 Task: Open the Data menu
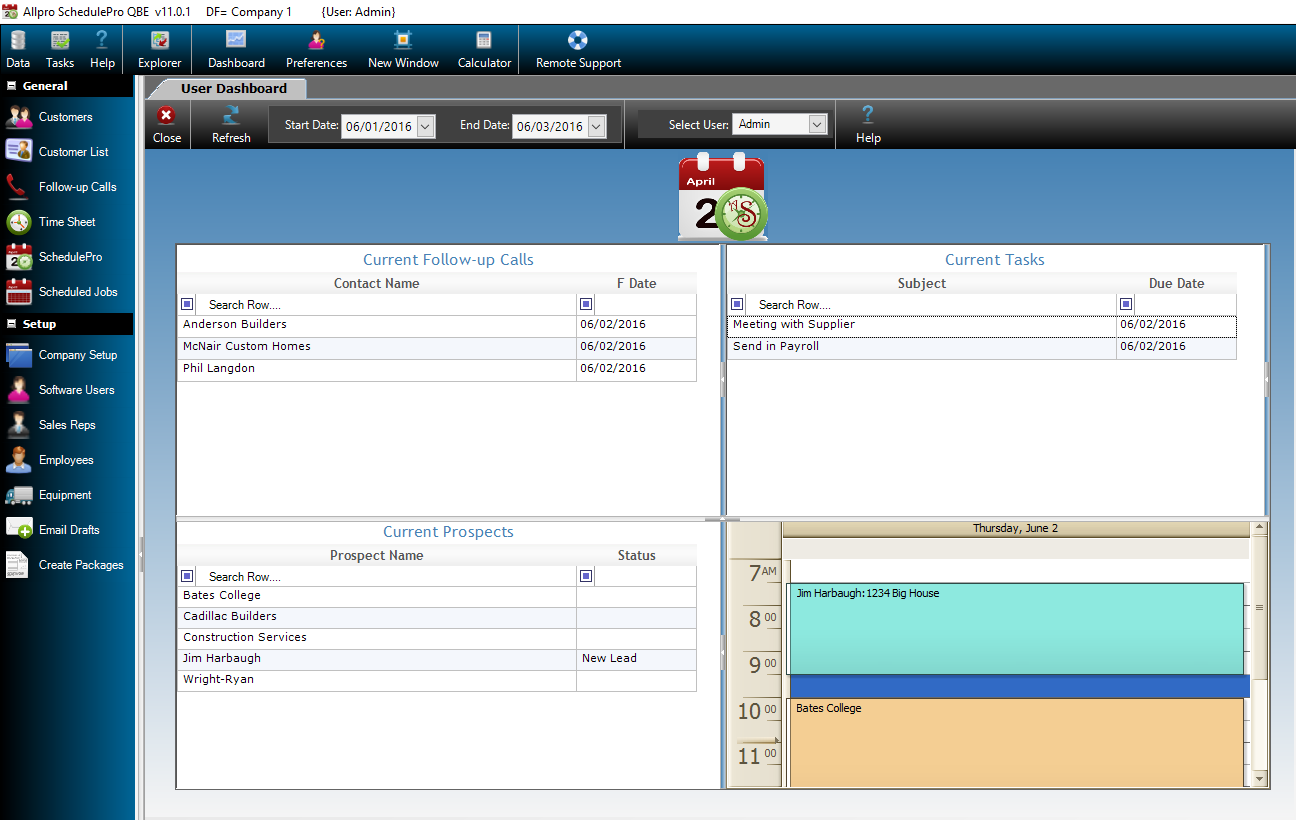(18, 49)
